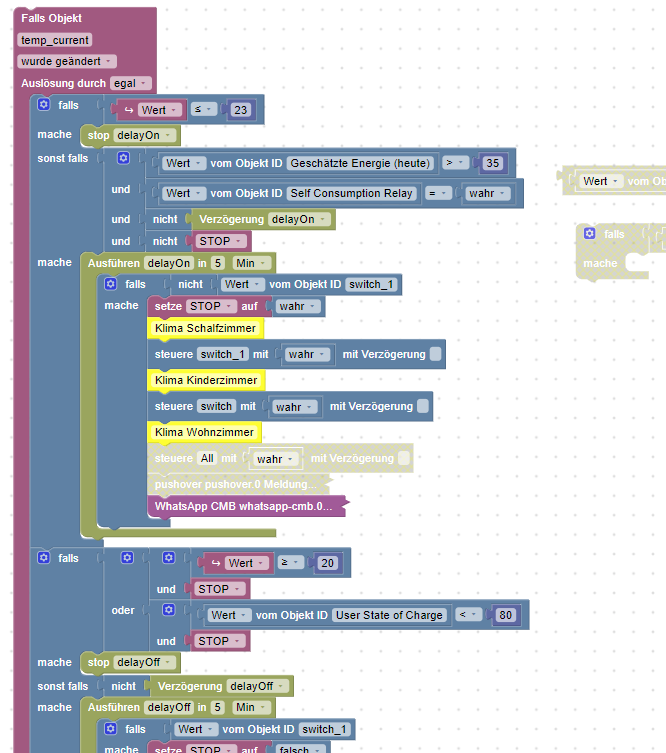Open the Min unit dropdown of Ausführen delayOn

pyautogui.click(x=252, y=263)
